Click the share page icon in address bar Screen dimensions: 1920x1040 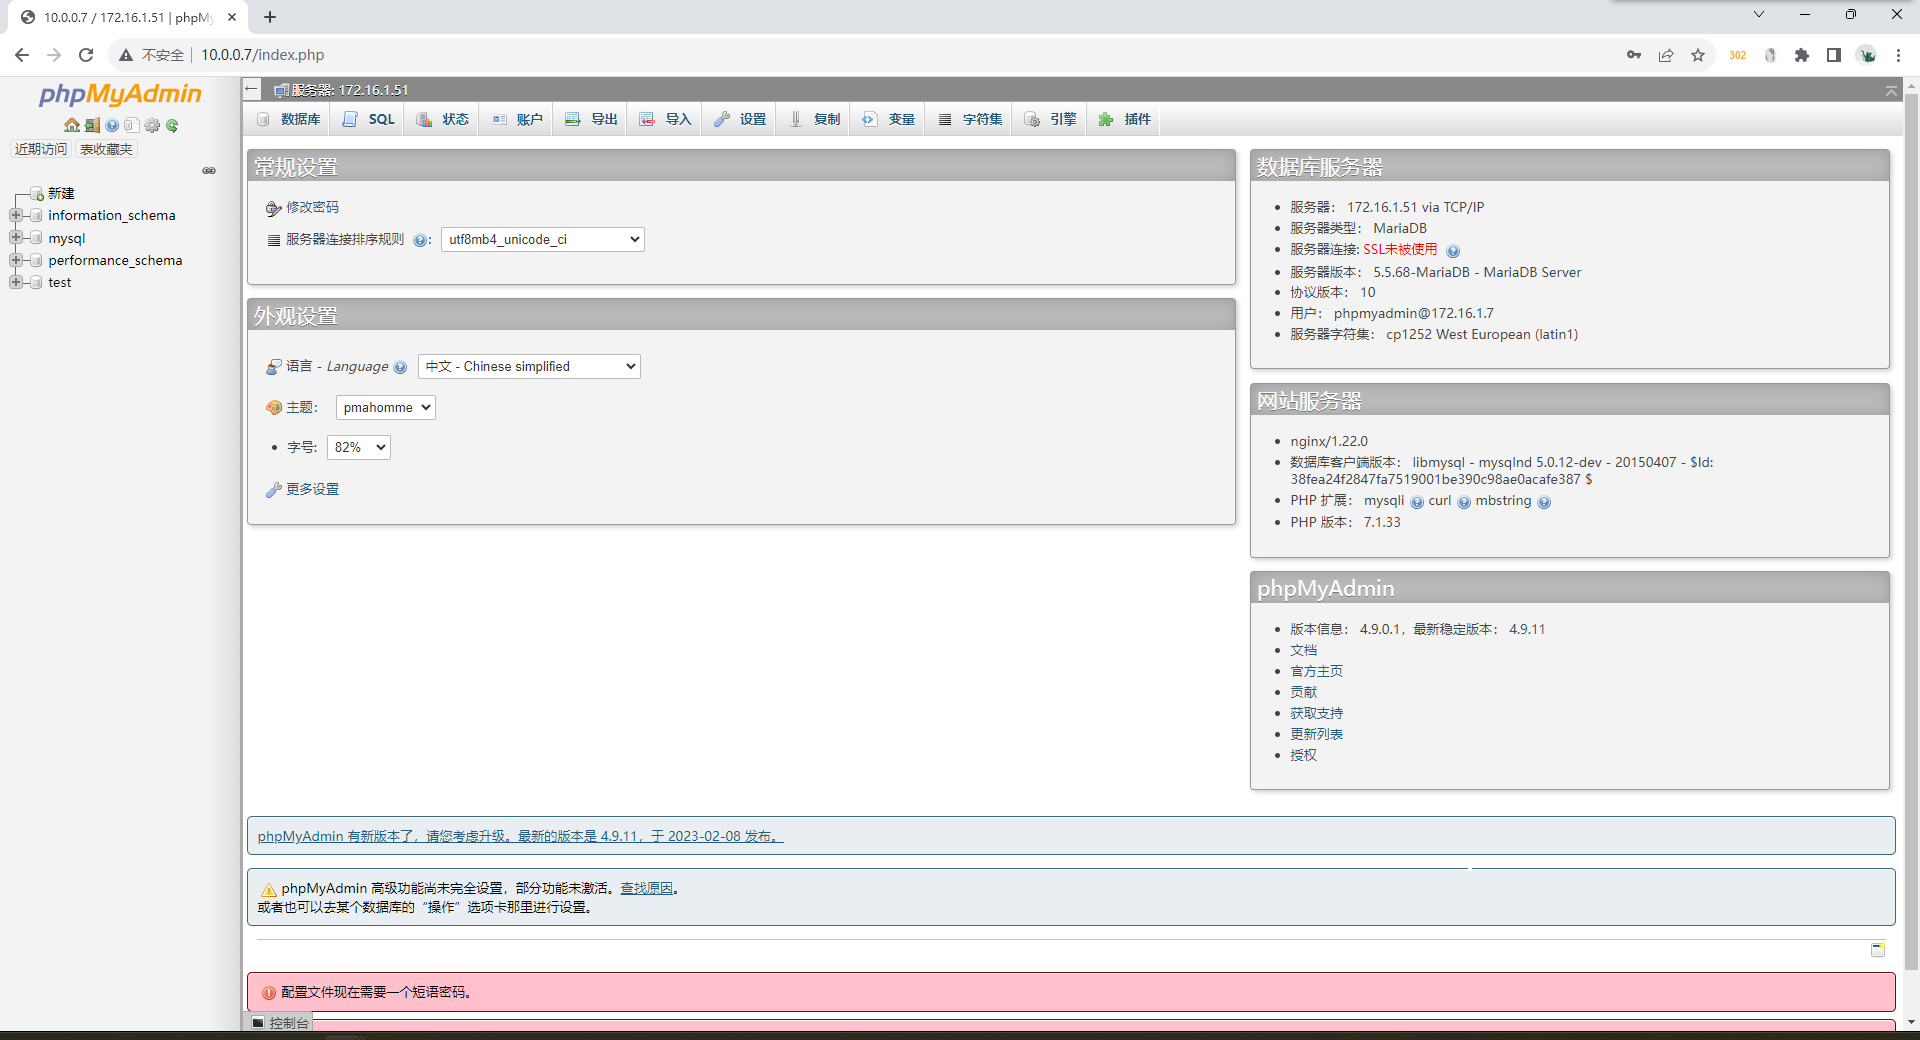[1666, 55]
